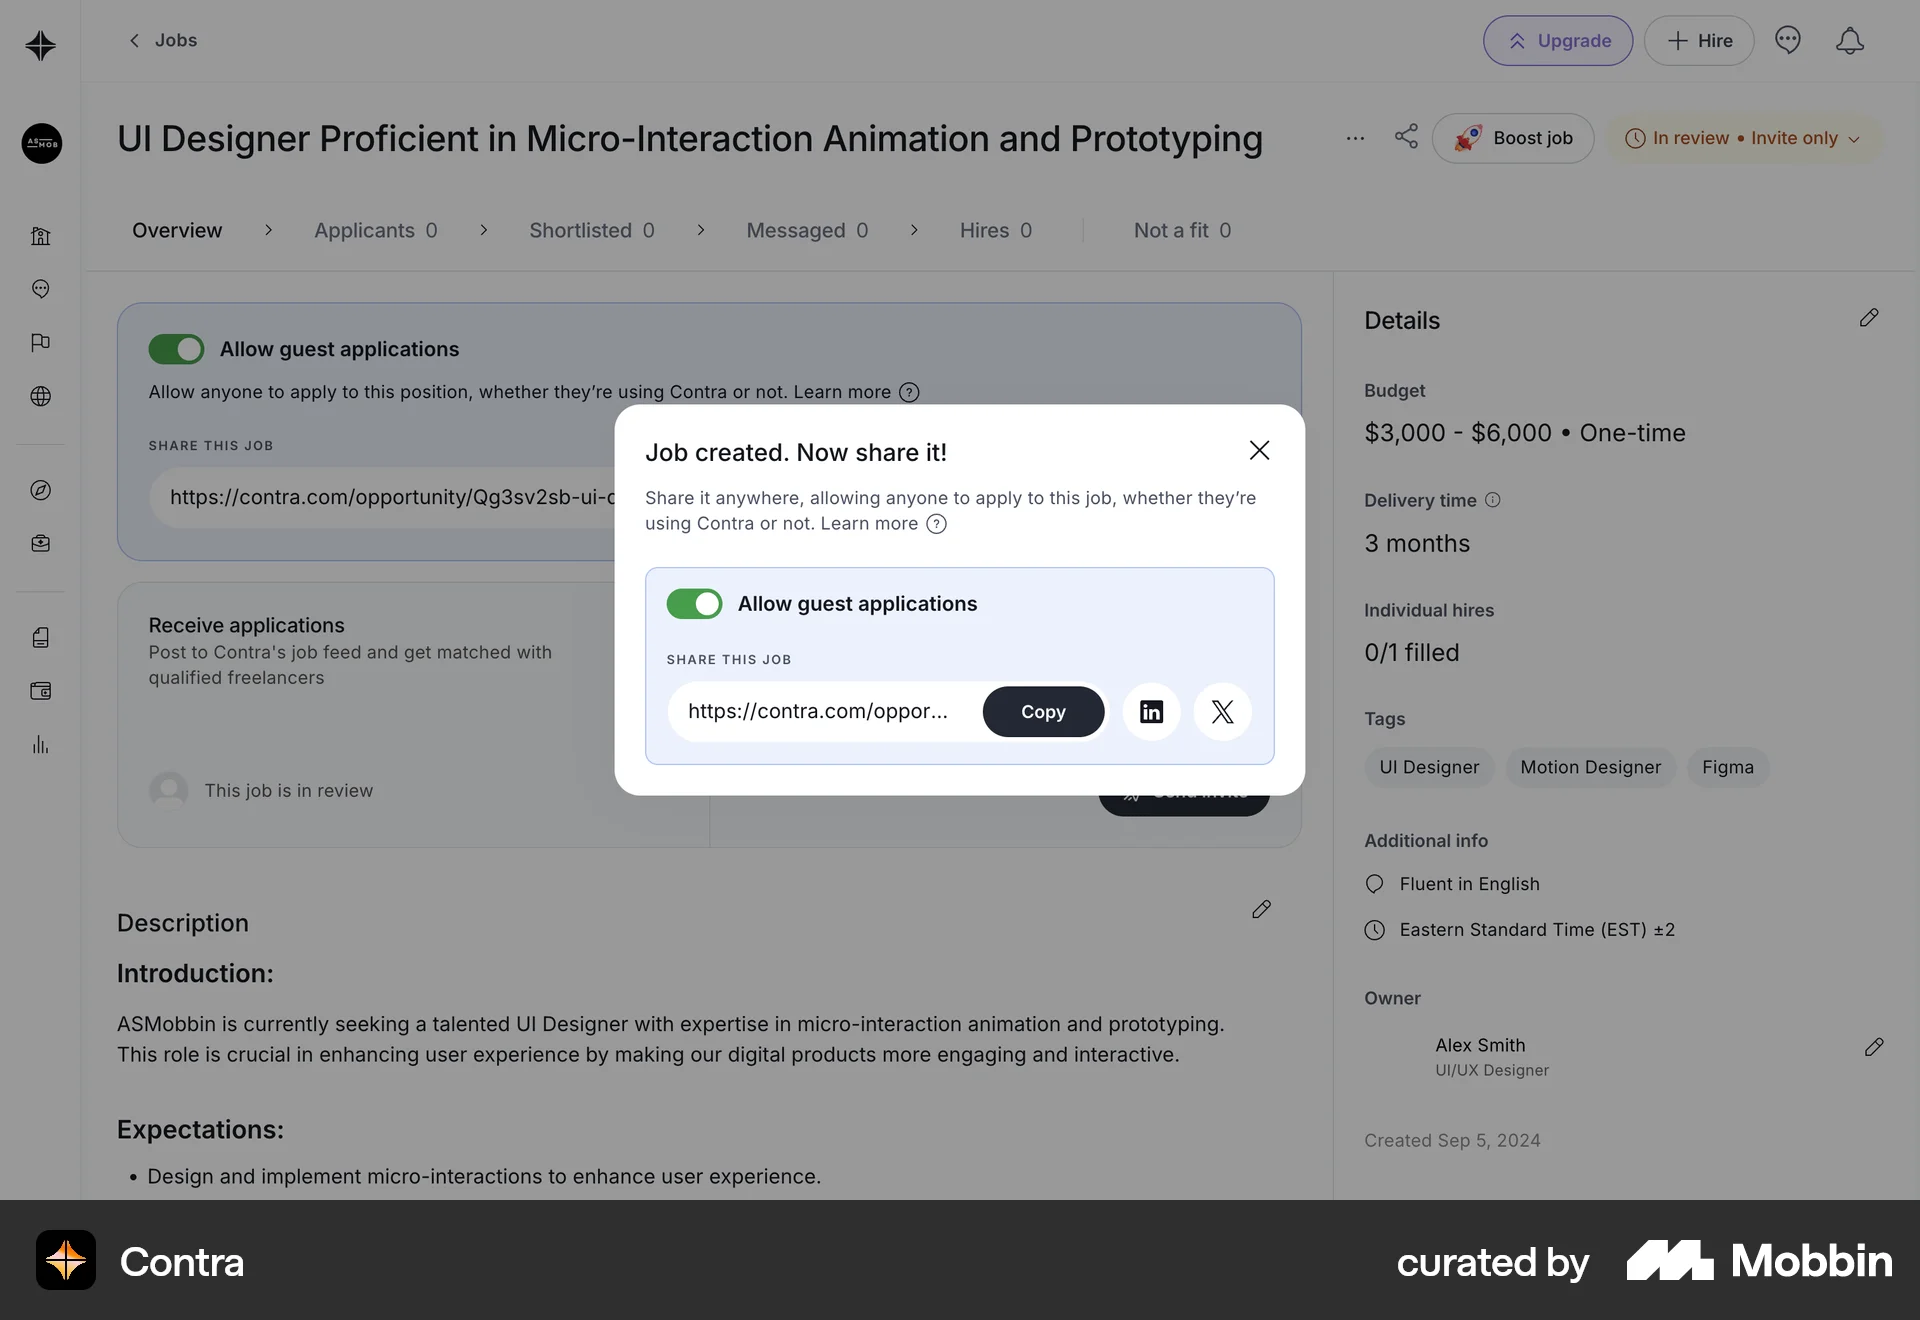Image resolution: width=1920 pixels, height=1320 pixels.
Task: Open the Shortlisted tab
Action: pos(591,230)
